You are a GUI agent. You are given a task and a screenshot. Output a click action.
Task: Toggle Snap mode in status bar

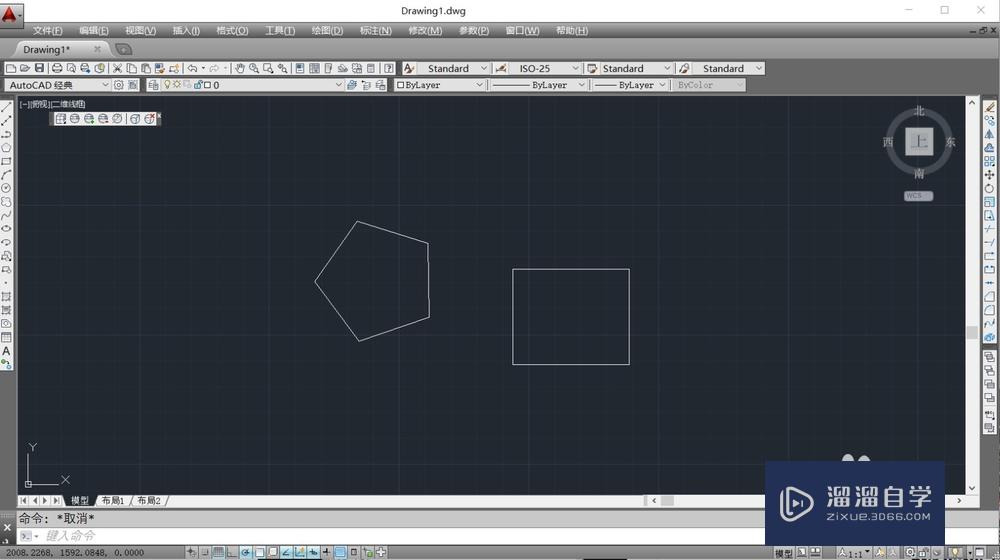(x=205, y=552)
